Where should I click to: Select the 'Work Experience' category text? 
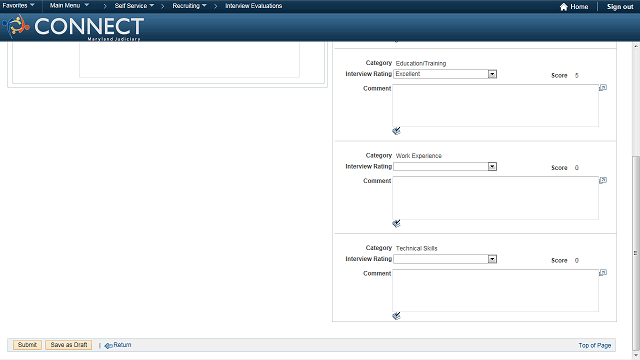pos(419,156)
